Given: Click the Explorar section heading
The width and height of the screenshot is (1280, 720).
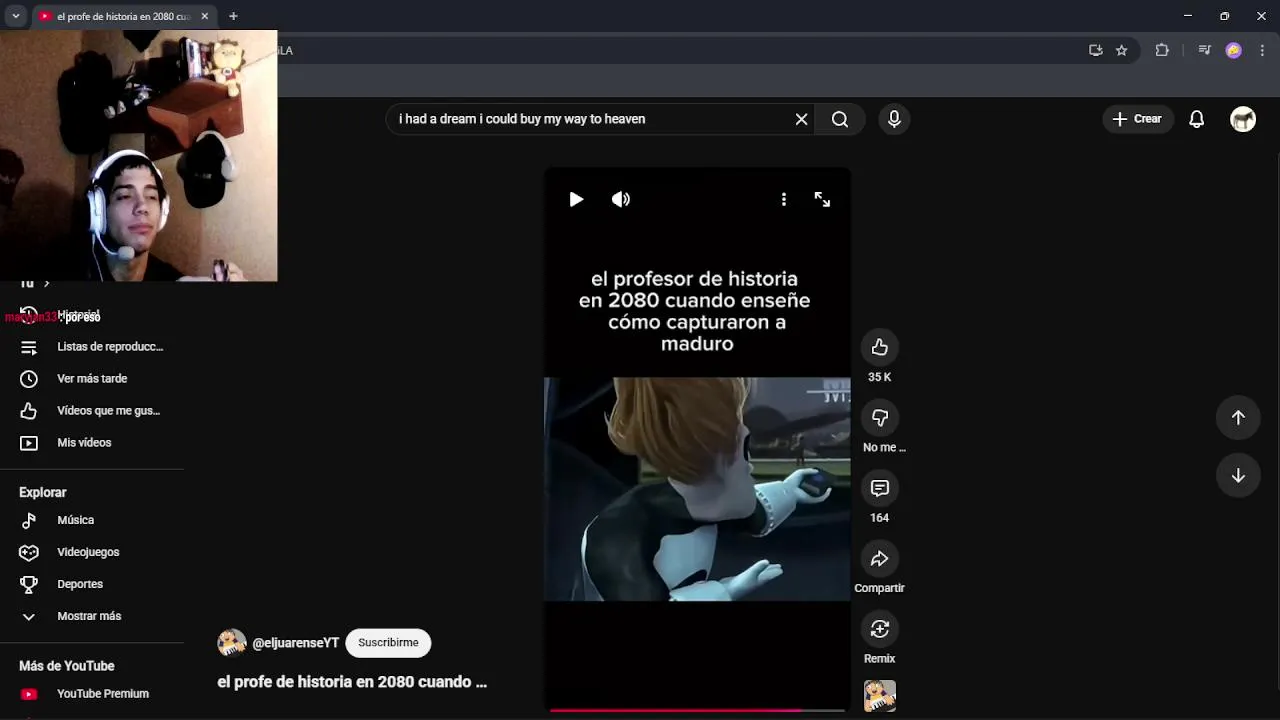Looking at the screenshot, I should pos(43,492).
